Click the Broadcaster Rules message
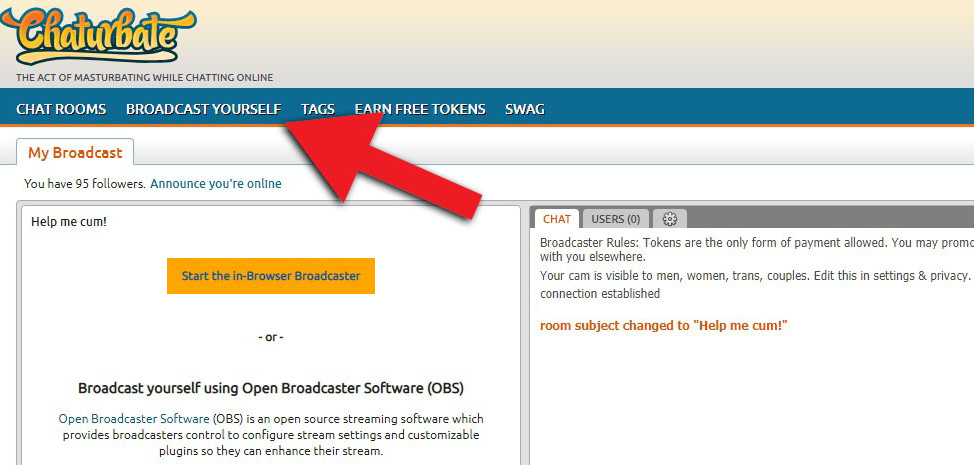This screenshot has width=974, height=465. point(757,250)
